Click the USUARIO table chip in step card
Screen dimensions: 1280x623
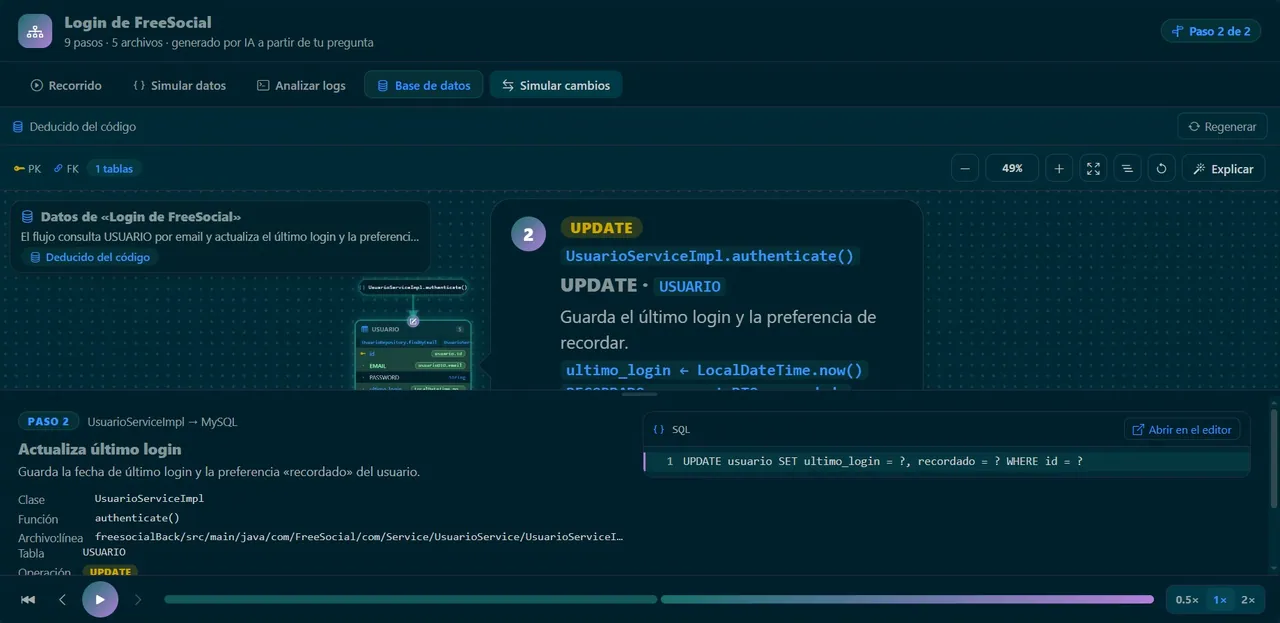point(690,286)
